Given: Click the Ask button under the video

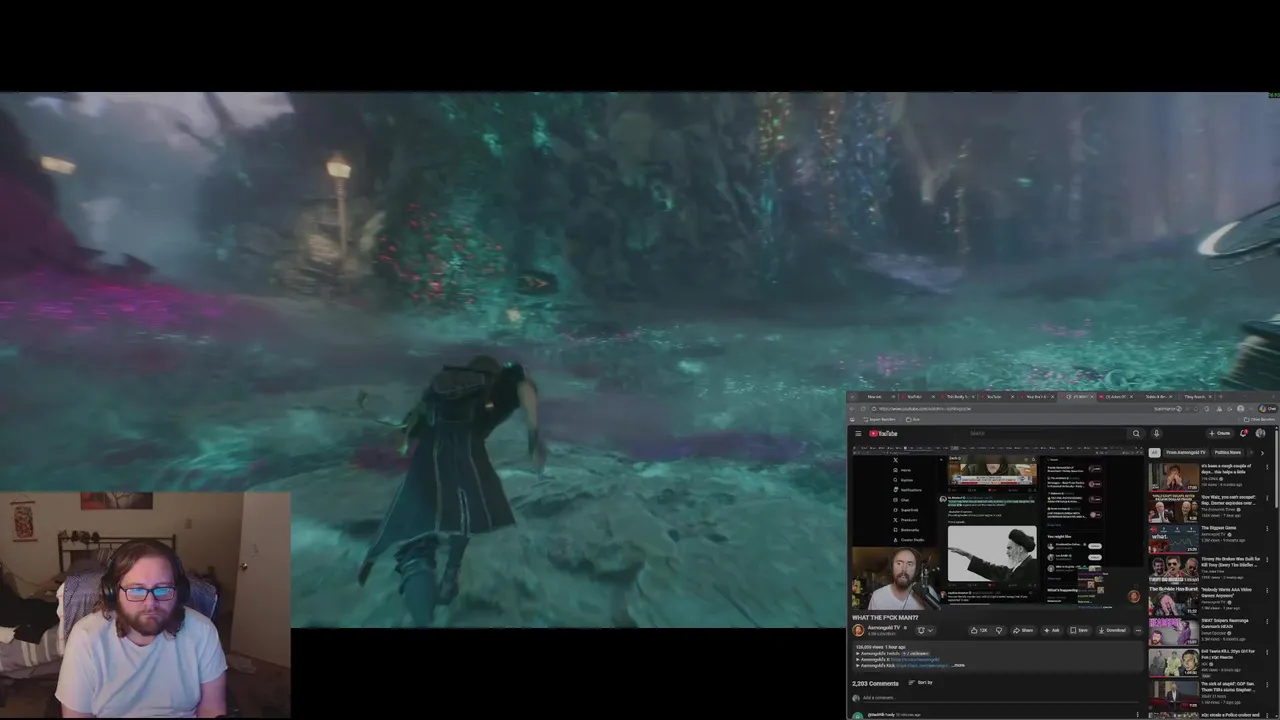Looking at the screenshot, I should click(x=1052, y=630).
